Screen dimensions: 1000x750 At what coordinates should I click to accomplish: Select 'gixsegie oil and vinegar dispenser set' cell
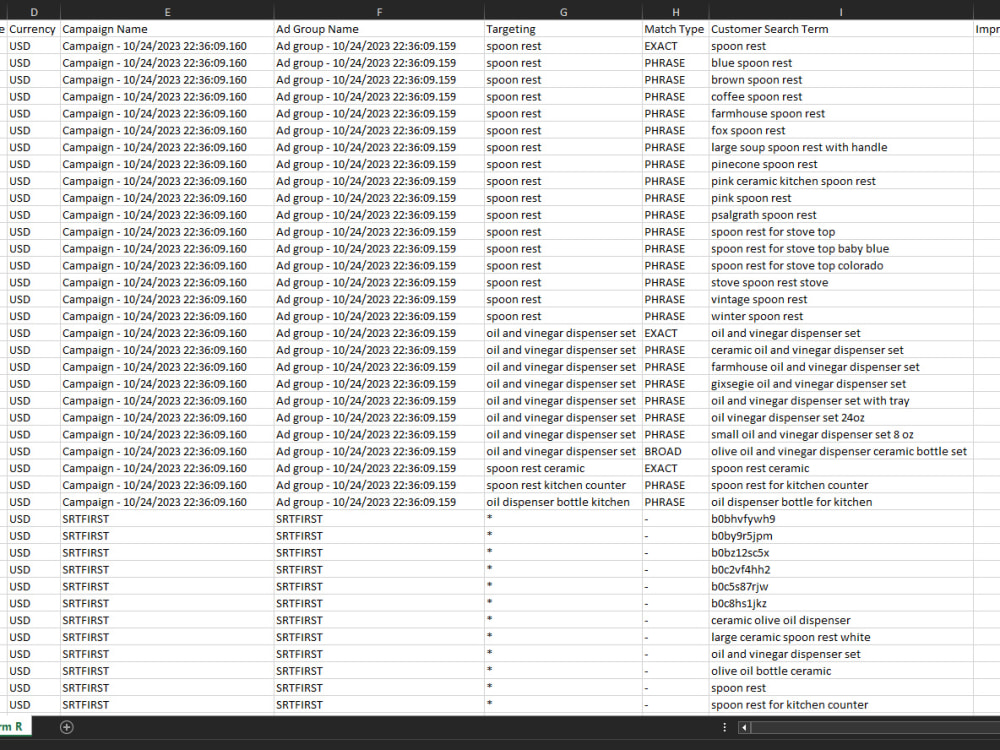pyautogui.click(x=841, y=384)
